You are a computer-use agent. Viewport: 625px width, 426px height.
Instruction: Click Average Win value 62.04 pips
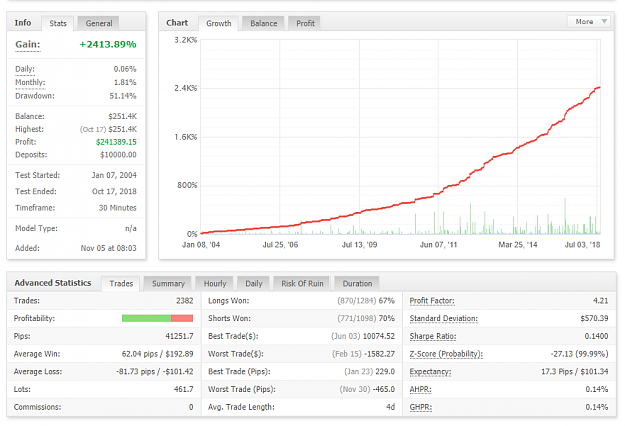pyautogui.click(x=140, y=354)
